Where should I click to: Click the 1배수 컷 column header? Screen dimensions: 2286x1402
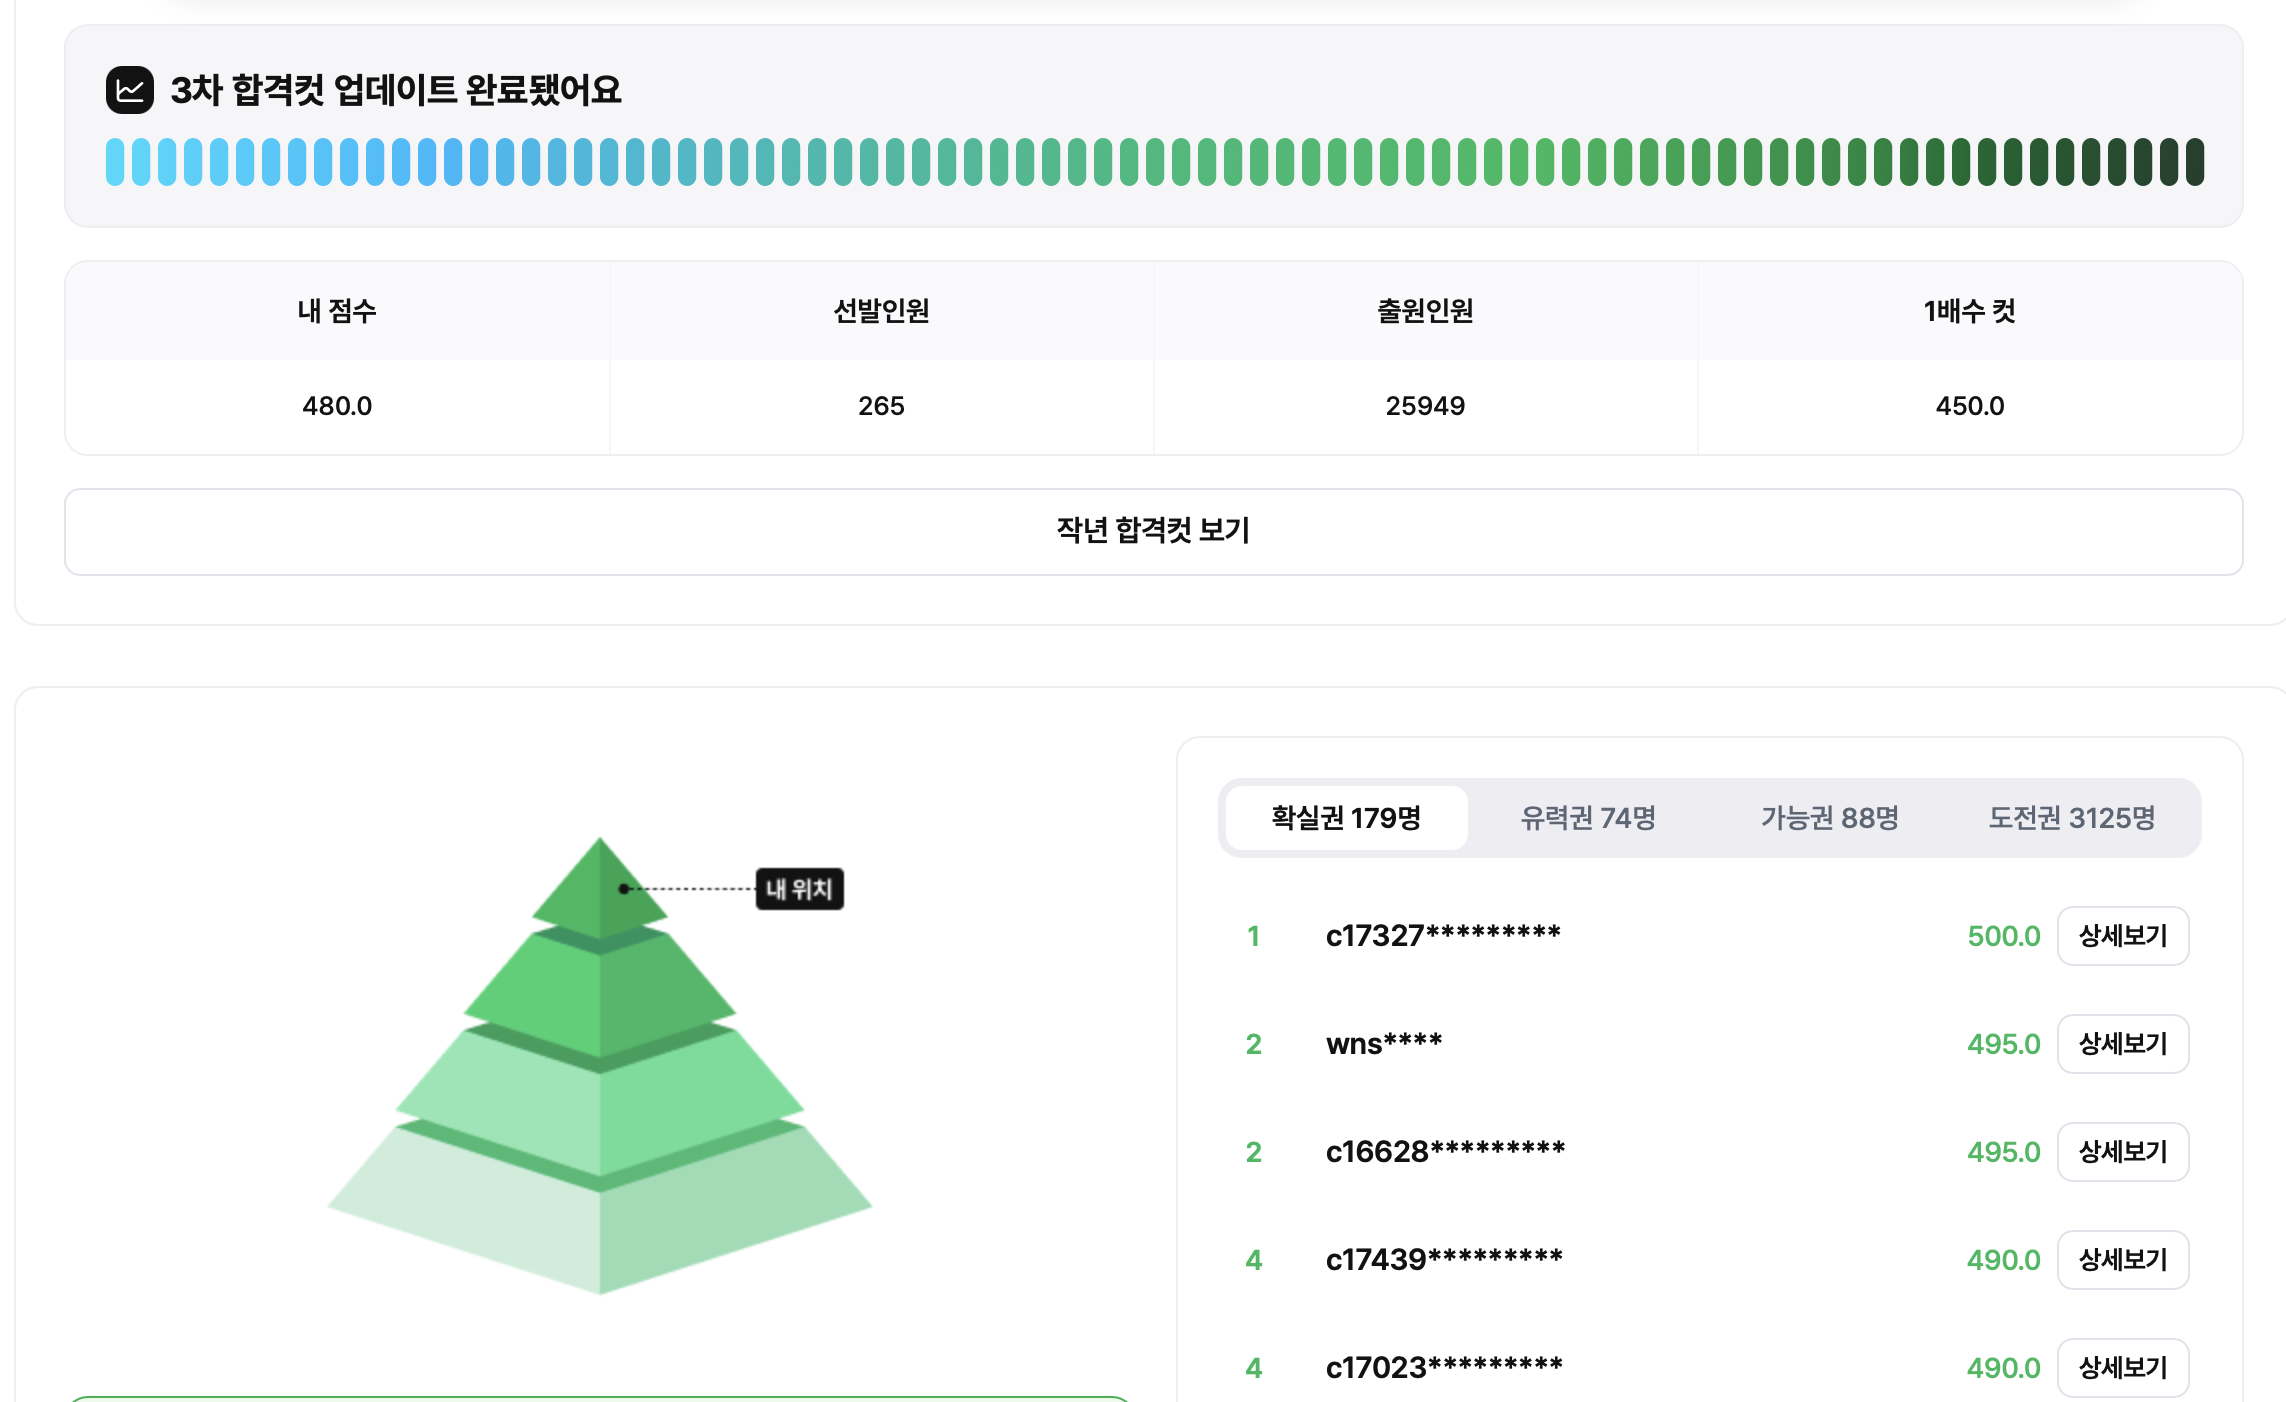pos(1970,311)
